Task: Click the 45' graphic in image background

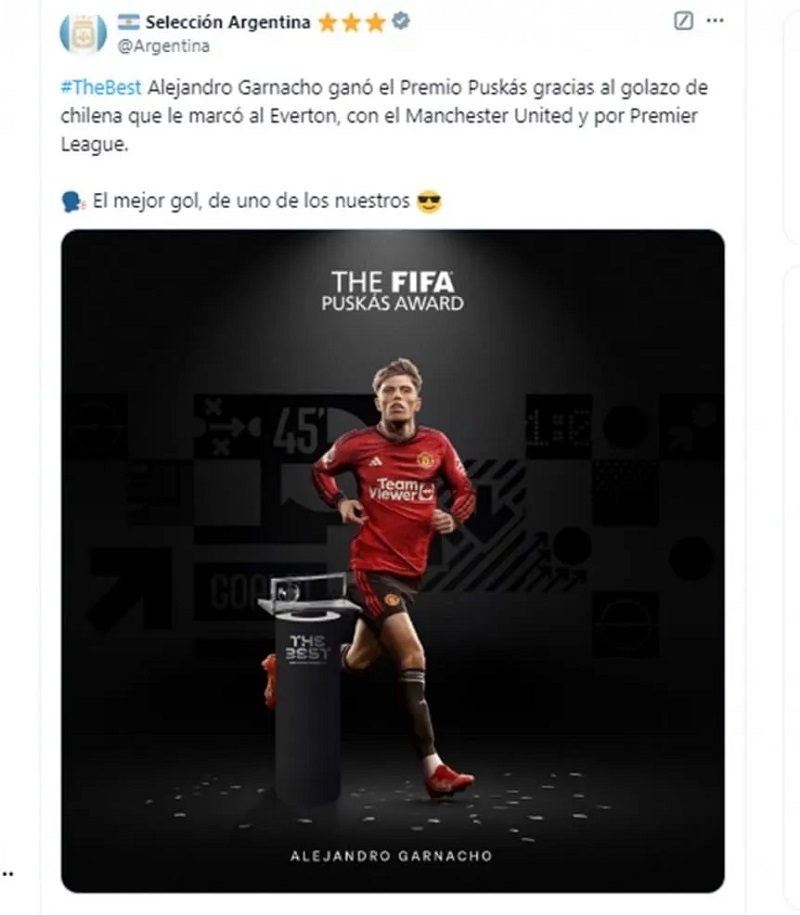Action: tap(298, 431)
